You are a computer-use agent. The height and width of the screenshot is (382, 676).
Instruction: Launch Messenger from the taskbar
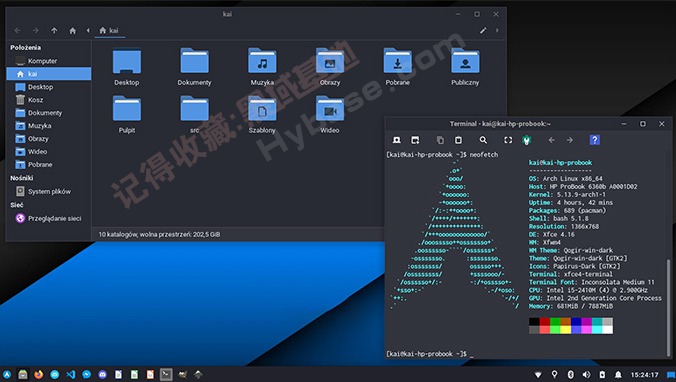[87, 374]
